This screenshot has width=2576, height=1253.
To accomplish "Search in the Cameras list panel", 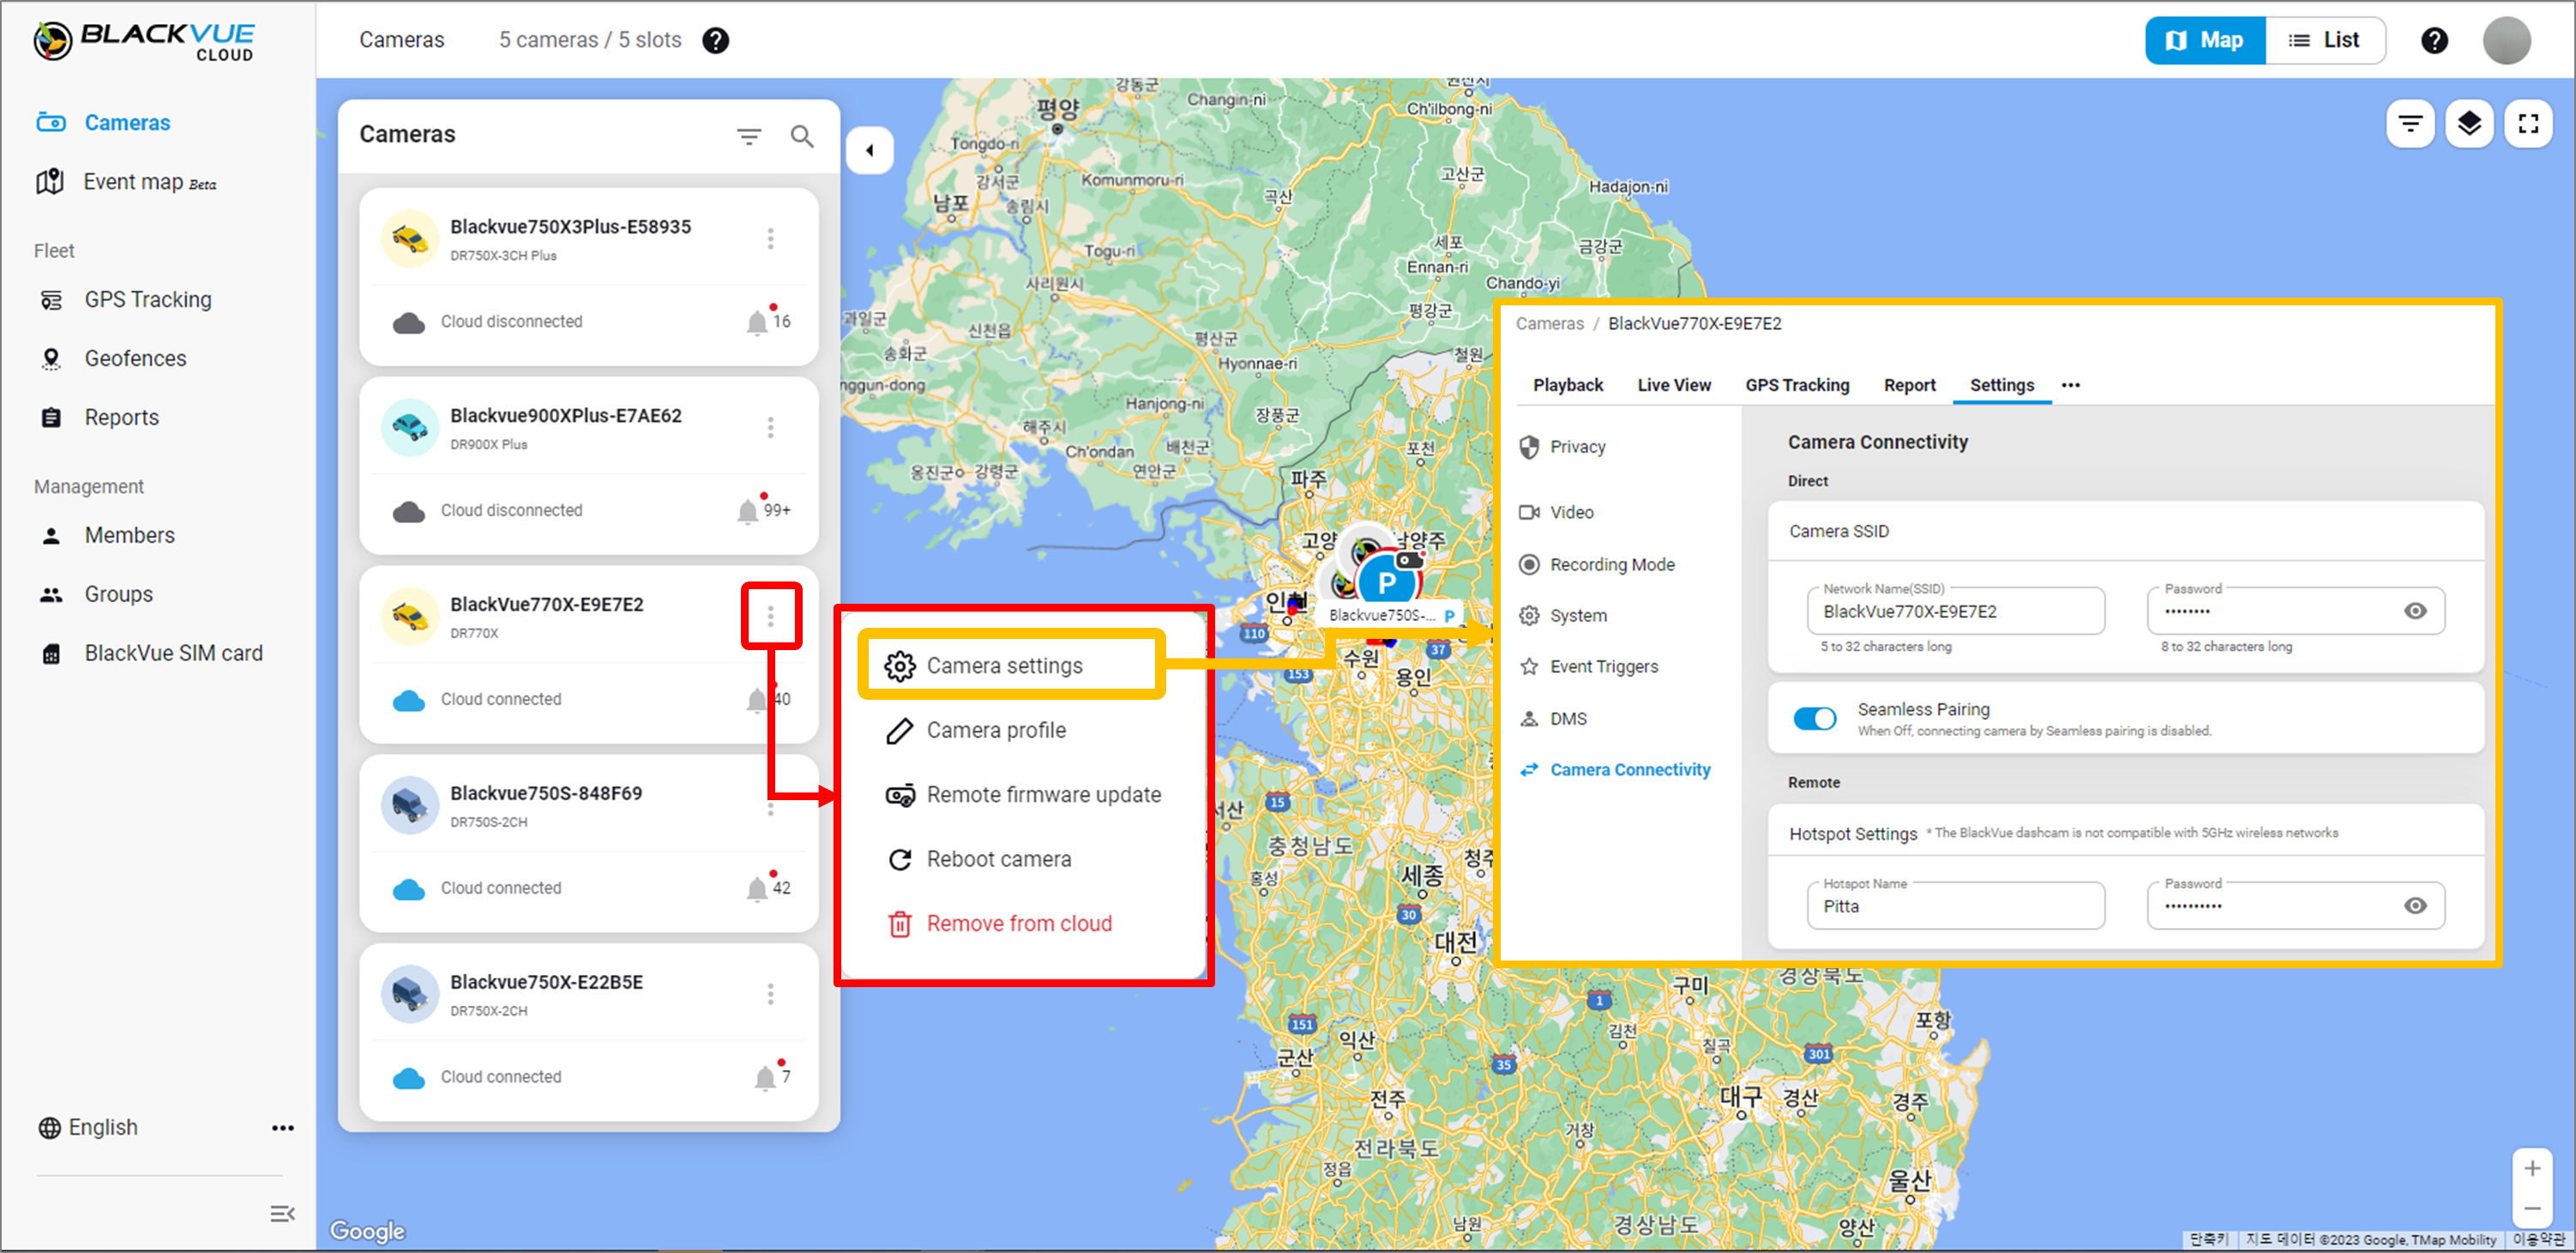I will click(802, 136).
